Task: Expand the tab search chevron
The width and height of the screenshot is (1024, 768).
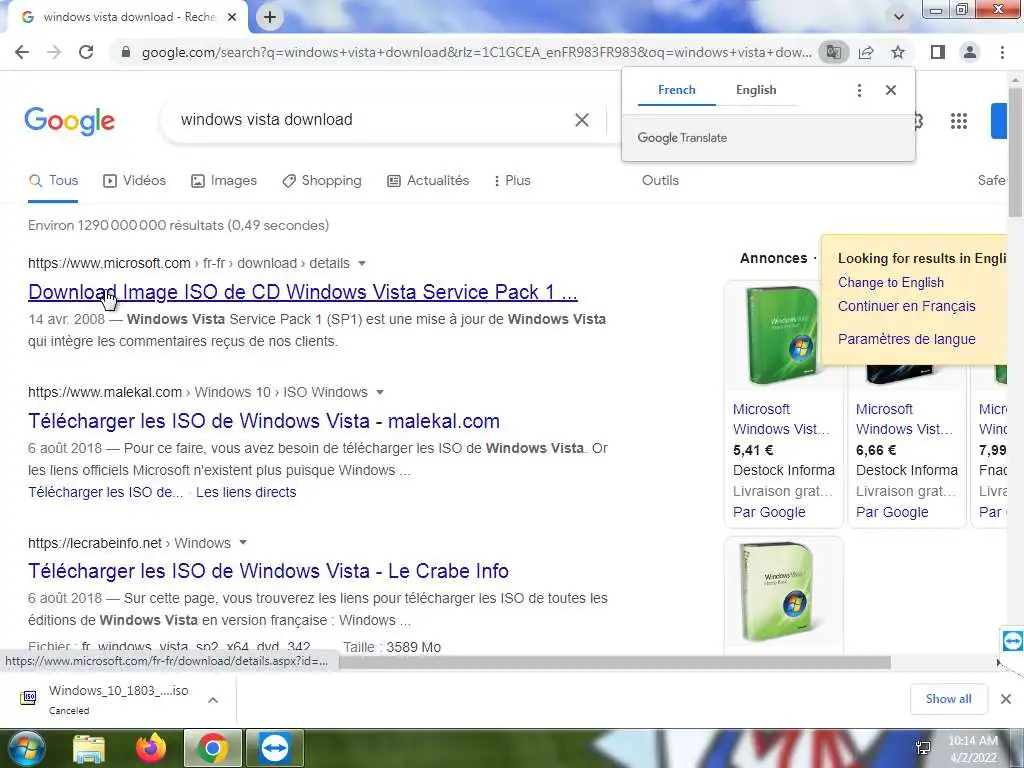Action: 899,17
